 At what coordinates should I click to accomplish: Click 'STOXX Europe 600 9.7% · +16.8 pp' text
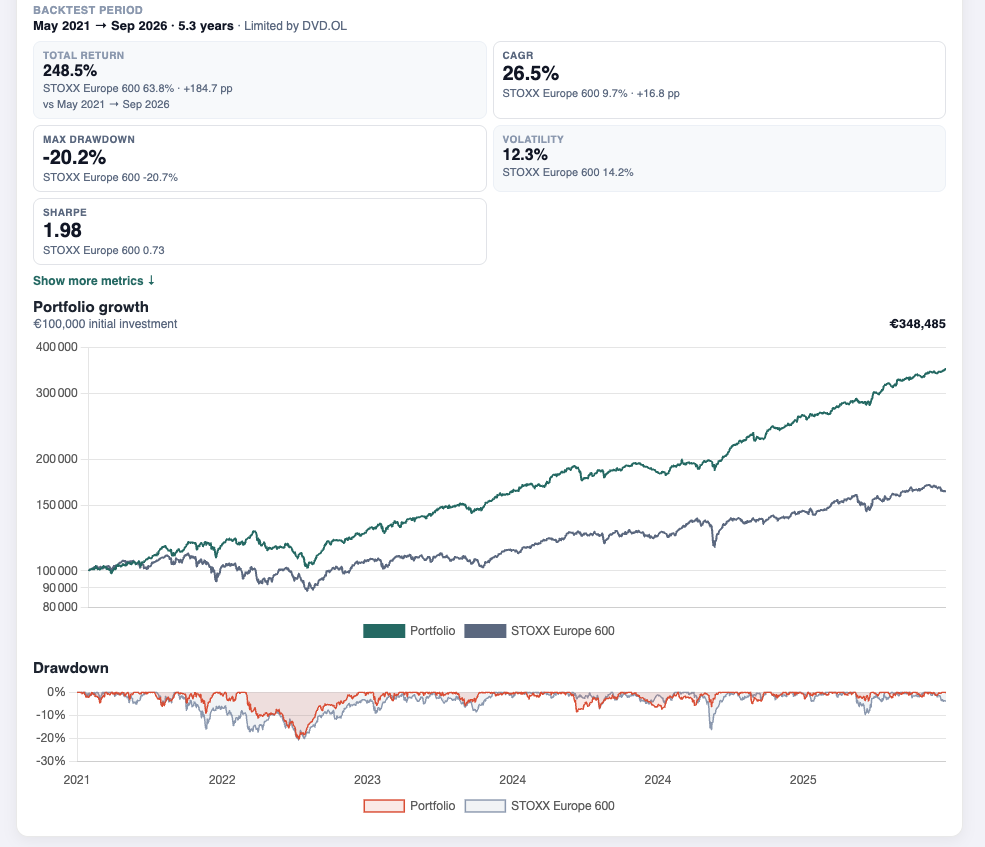(591, 93)
